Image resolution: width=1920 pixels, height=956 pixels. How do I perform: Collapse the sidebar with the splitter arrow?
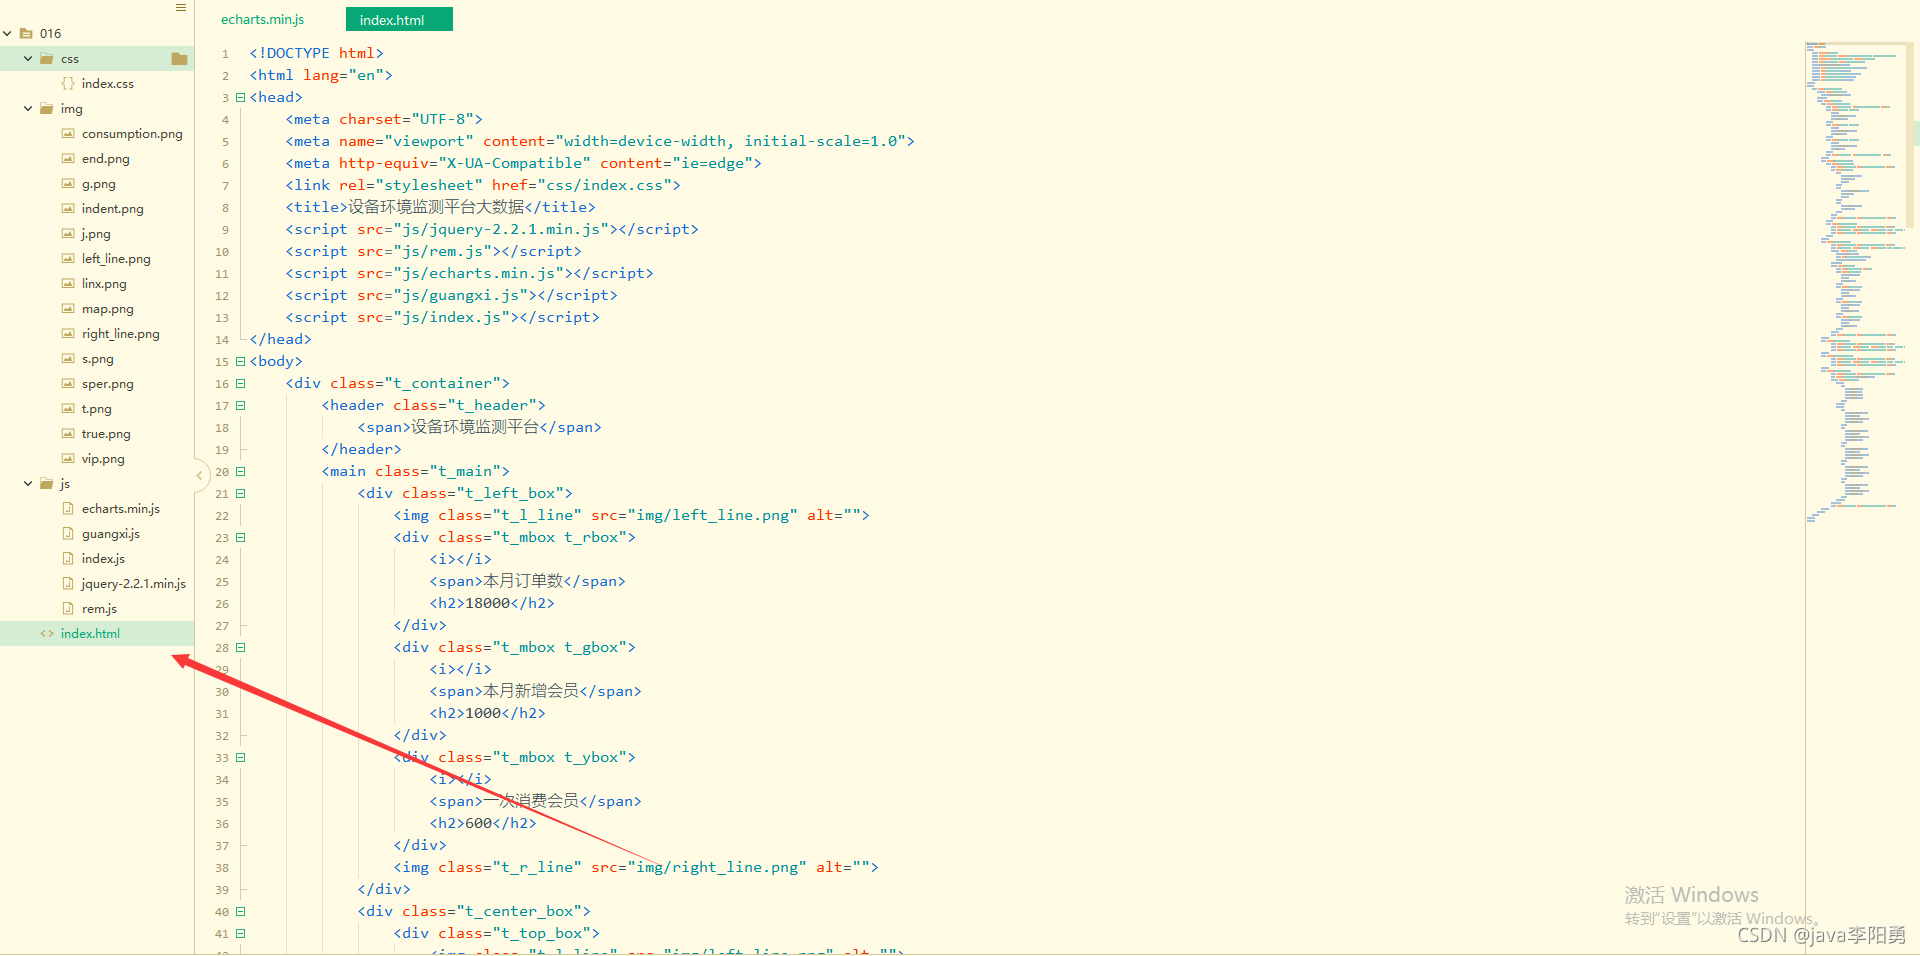(199, 474)
